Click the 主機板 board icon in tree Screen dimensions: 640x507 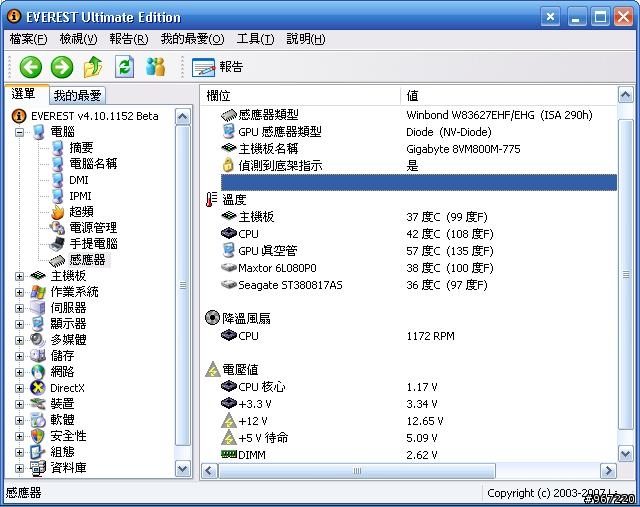coord(38,276)
